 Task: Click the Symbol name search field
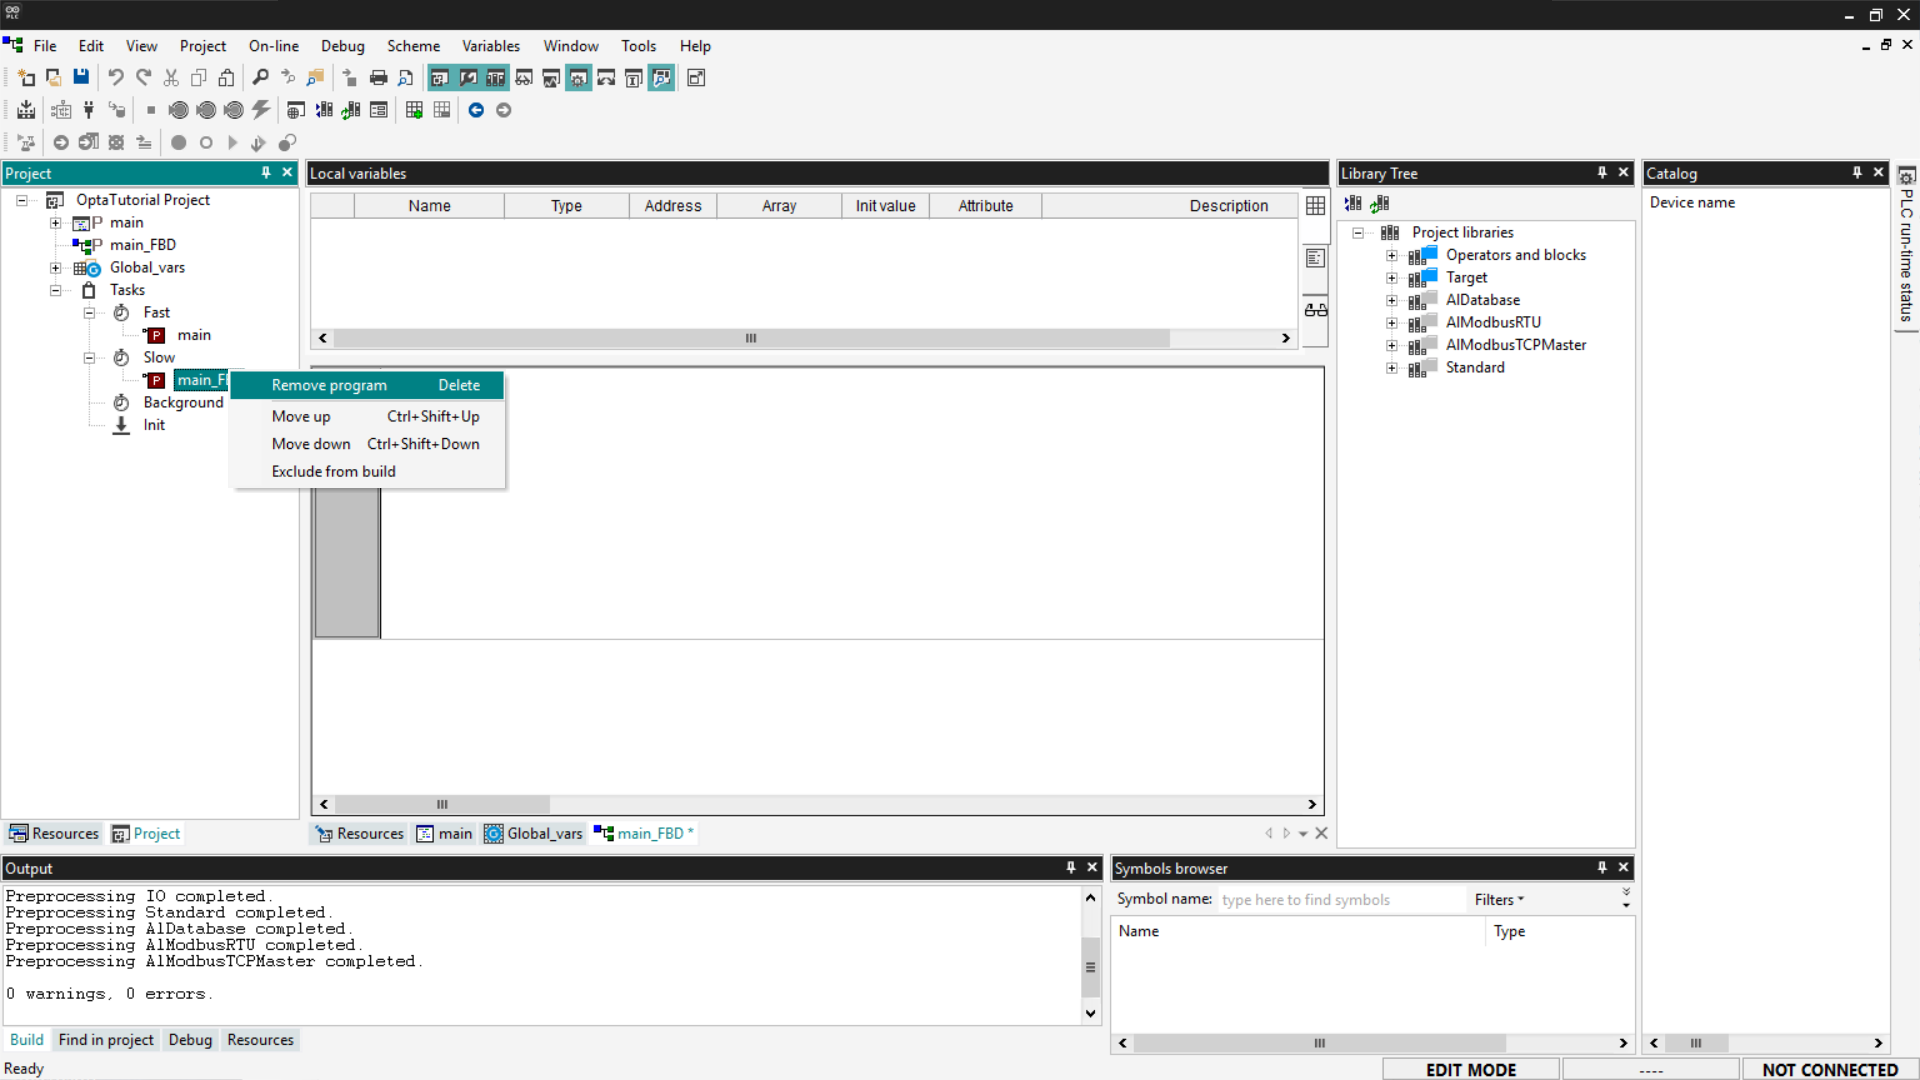(x=1338, y=900)
